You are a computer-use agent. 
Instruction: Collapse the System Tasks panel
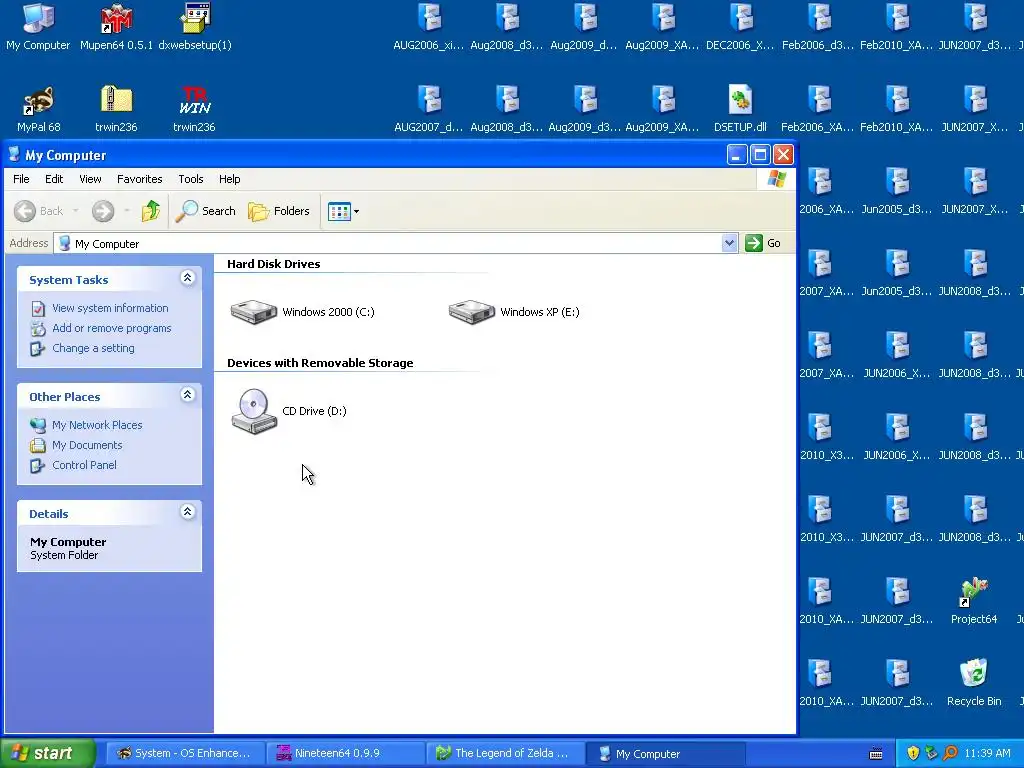pos(187,278)
